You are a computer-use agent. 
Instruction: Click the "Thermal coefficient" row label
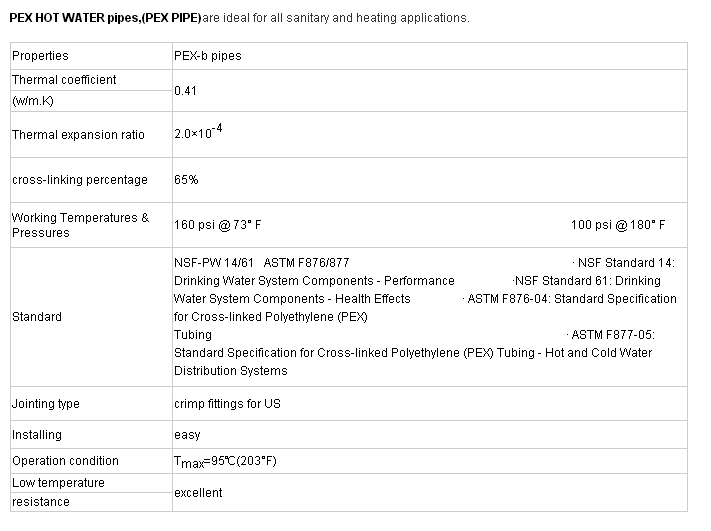point(64,80)
